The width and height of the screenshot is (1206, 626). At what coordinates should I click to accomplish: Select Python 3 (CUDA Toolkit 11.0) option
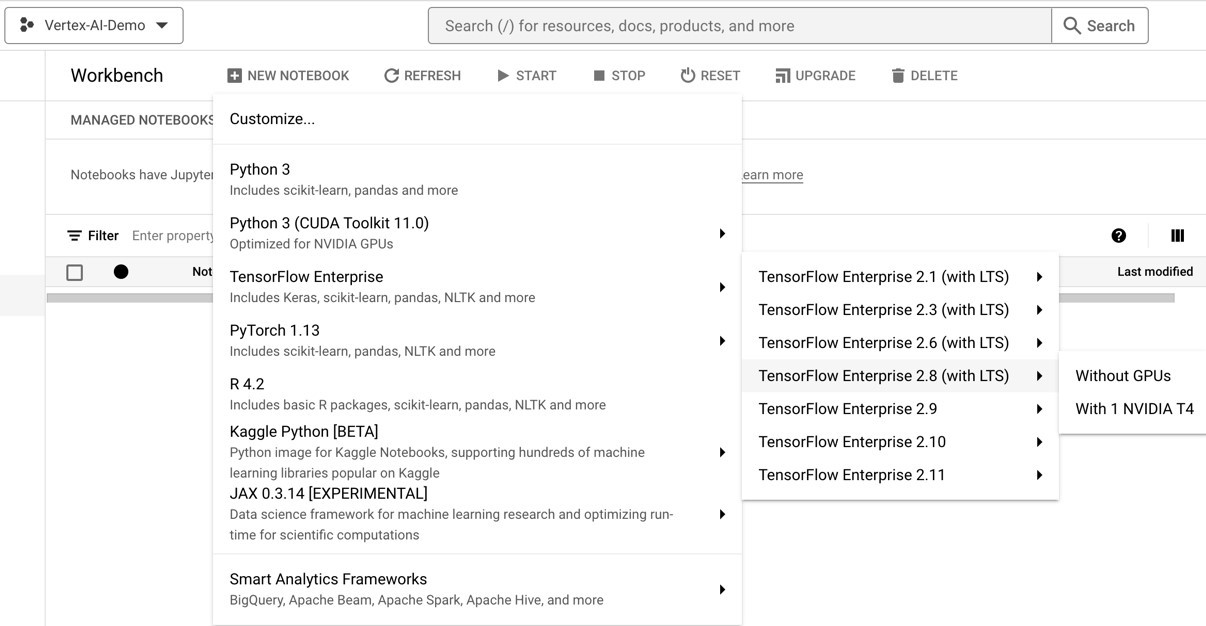pyautogui.click(x=477, y=233)
